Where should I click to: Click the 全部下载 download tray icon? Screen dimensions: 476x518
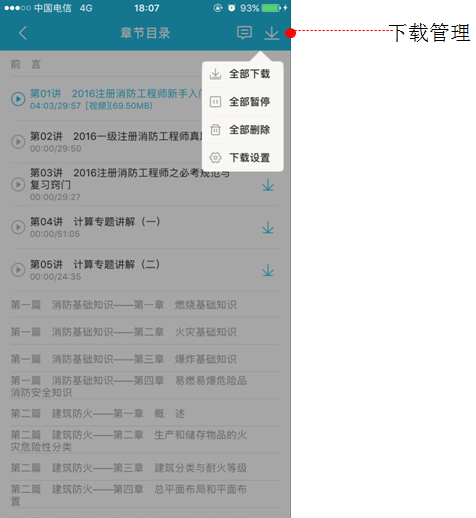(215, 74)
